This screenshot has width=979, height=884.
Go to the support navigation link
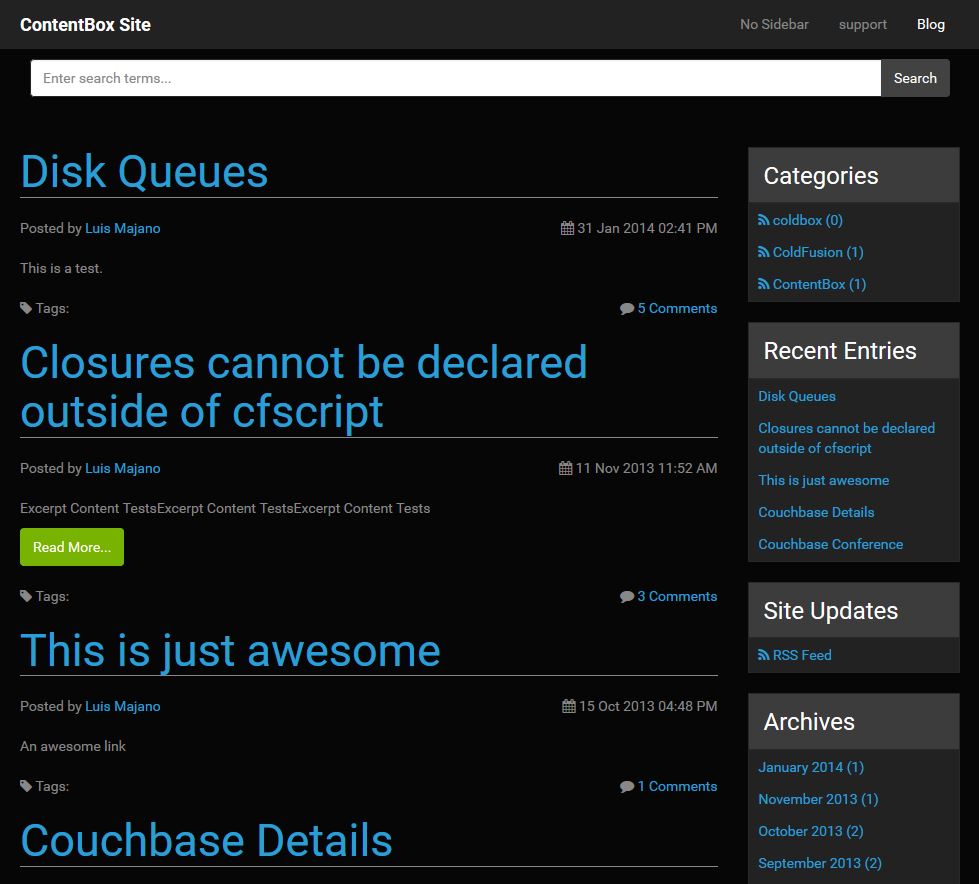(862, 24)
